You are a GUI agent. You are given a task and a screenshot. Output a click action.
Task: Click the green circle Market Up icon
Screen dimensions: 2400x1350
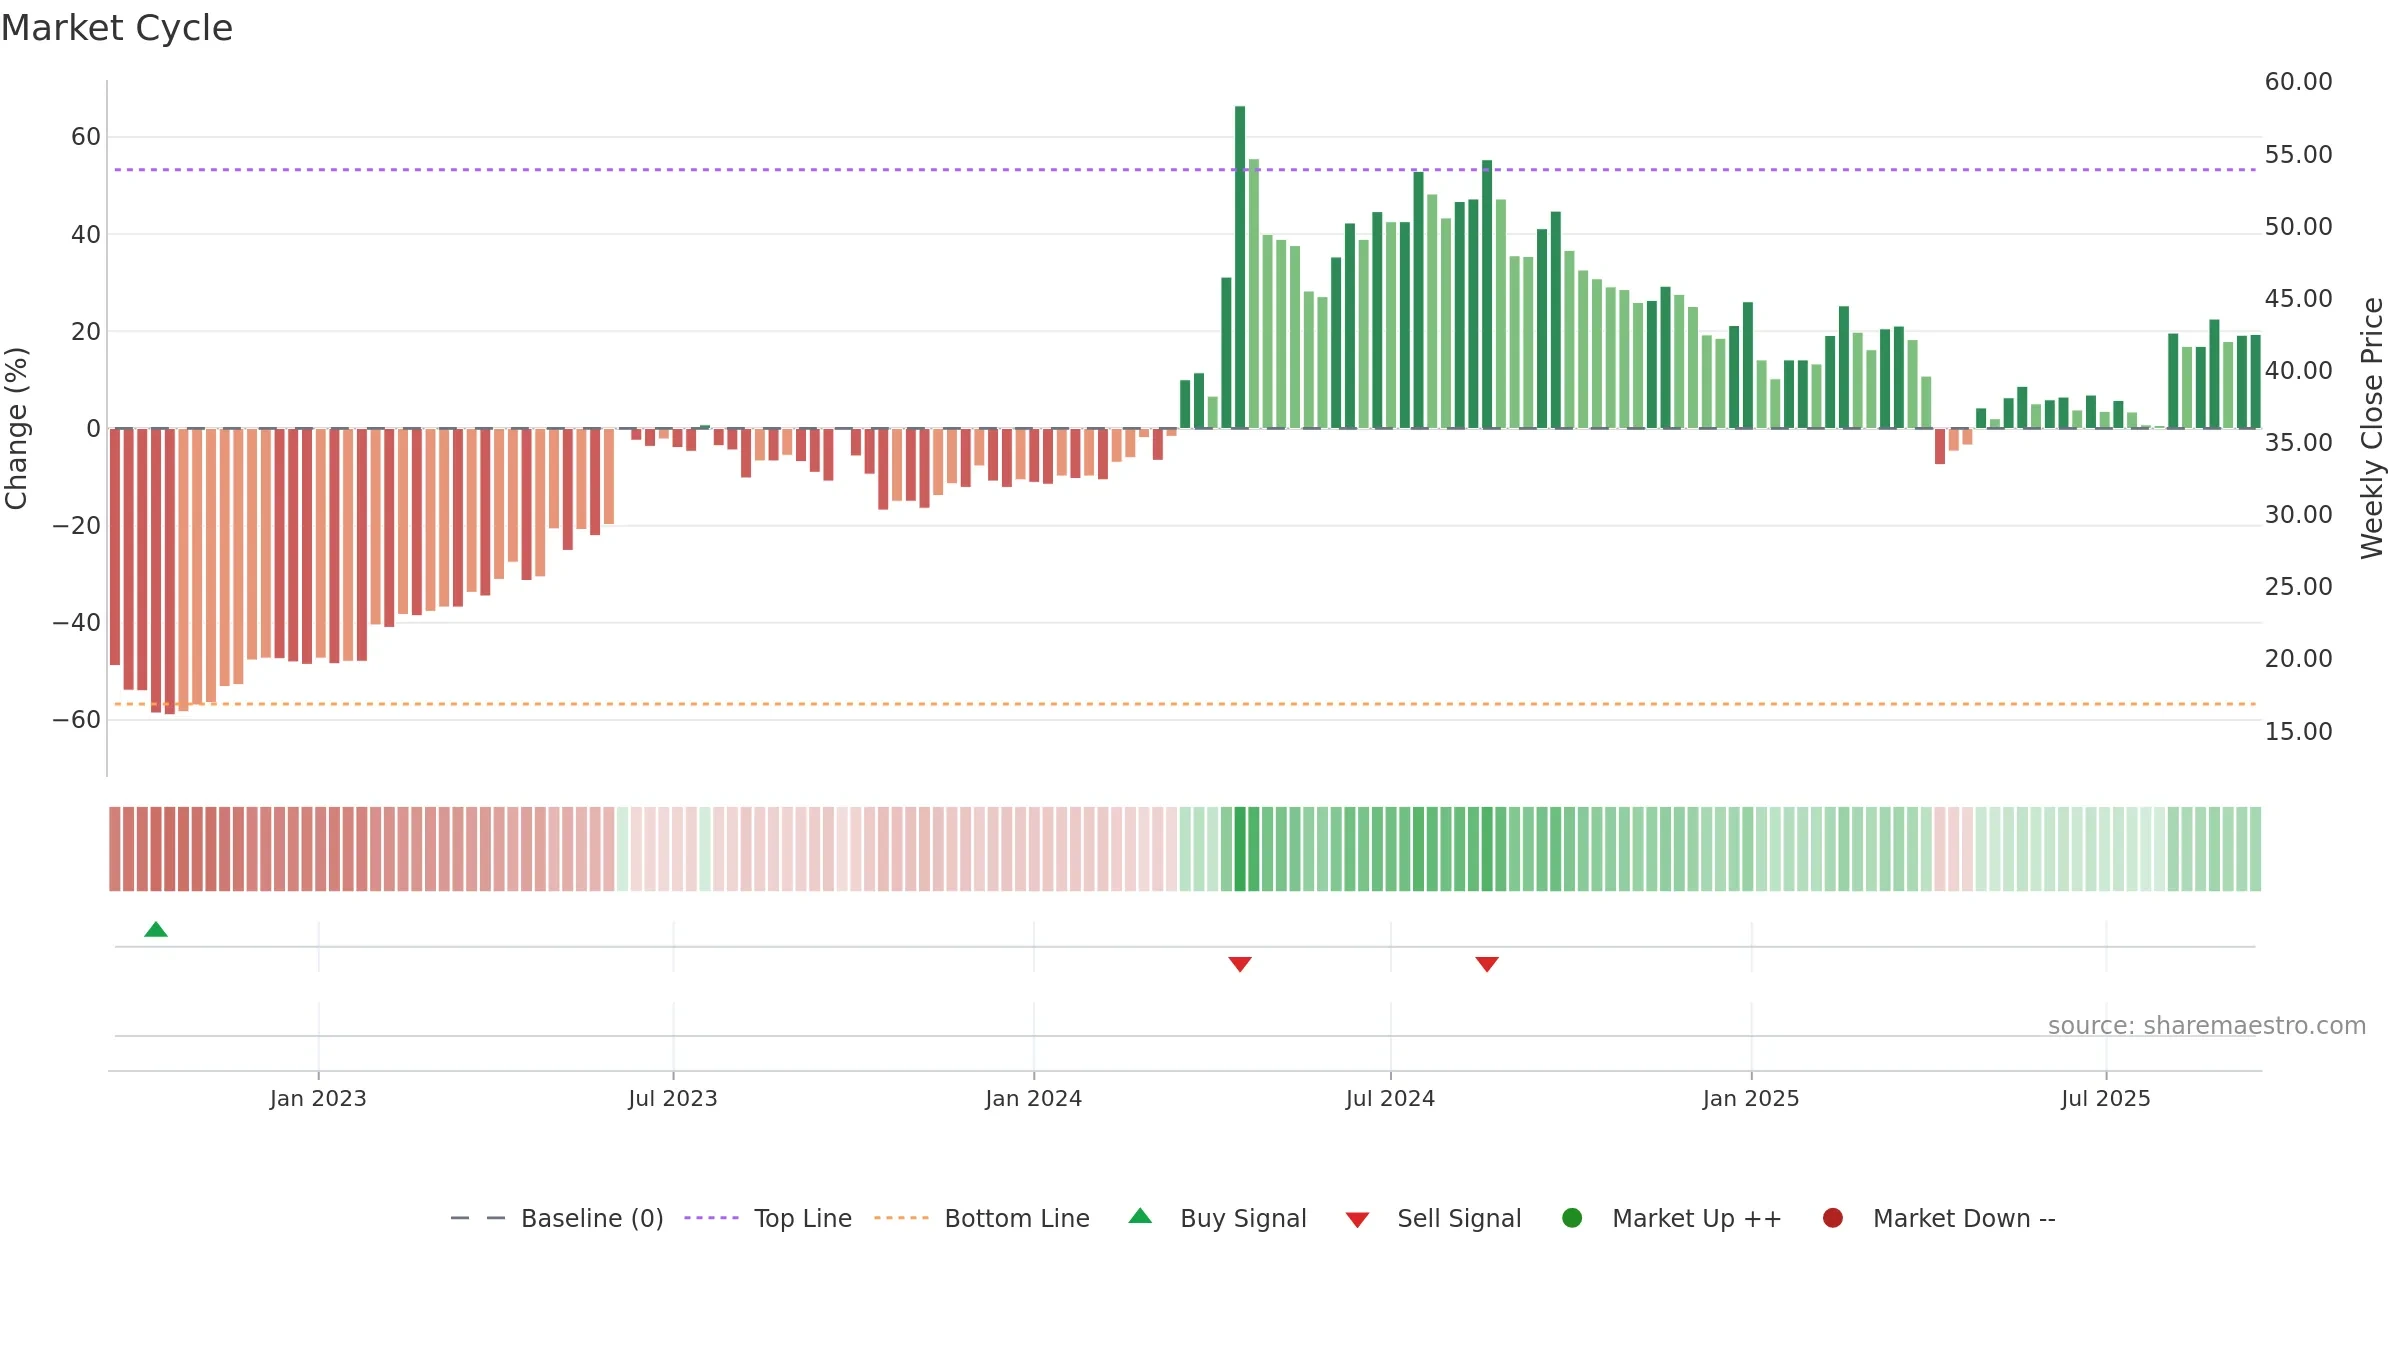[x=1572, y=1218]
